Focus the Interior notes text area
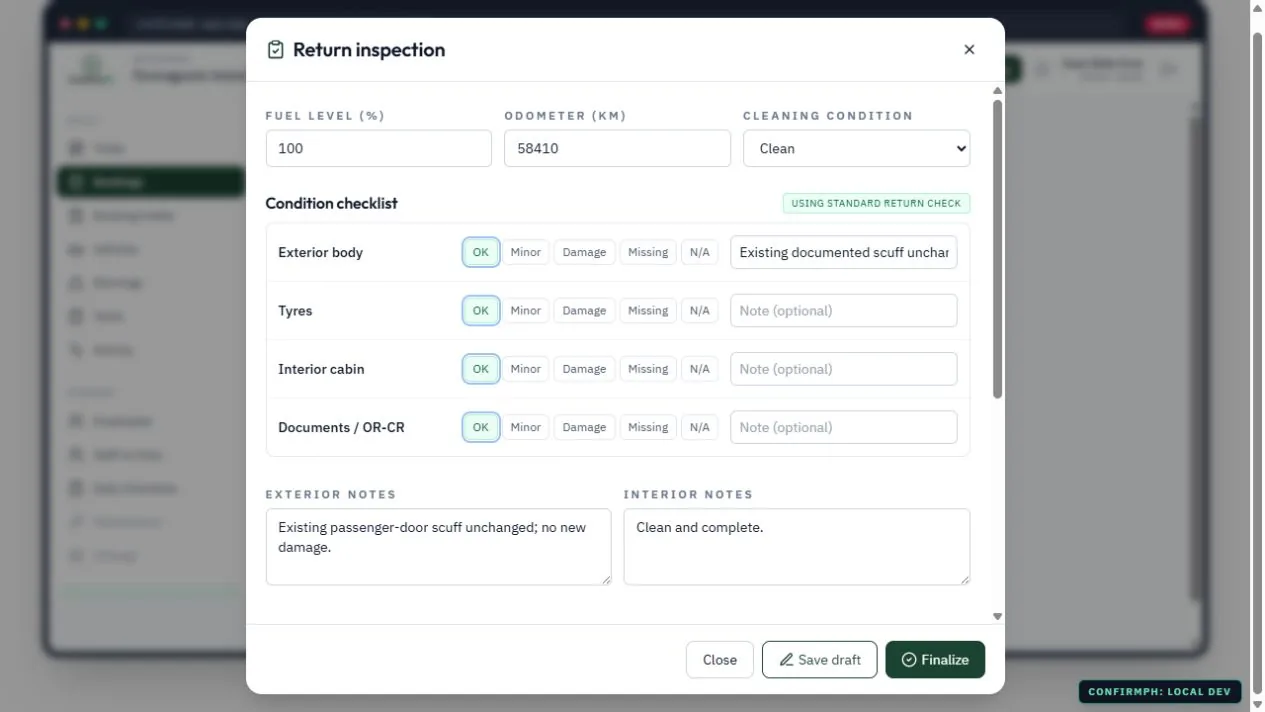The image size is (1265, 712). point(796,547)
